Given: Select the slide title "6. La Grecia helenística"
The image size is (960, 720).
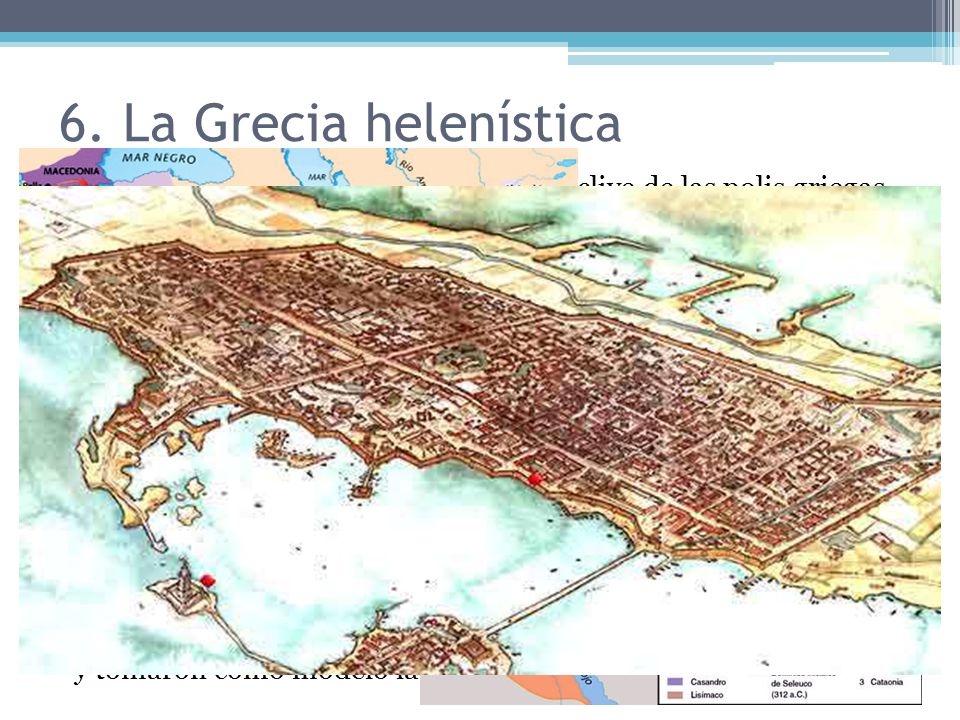Looking at the screenshot, I should (340, 122).
